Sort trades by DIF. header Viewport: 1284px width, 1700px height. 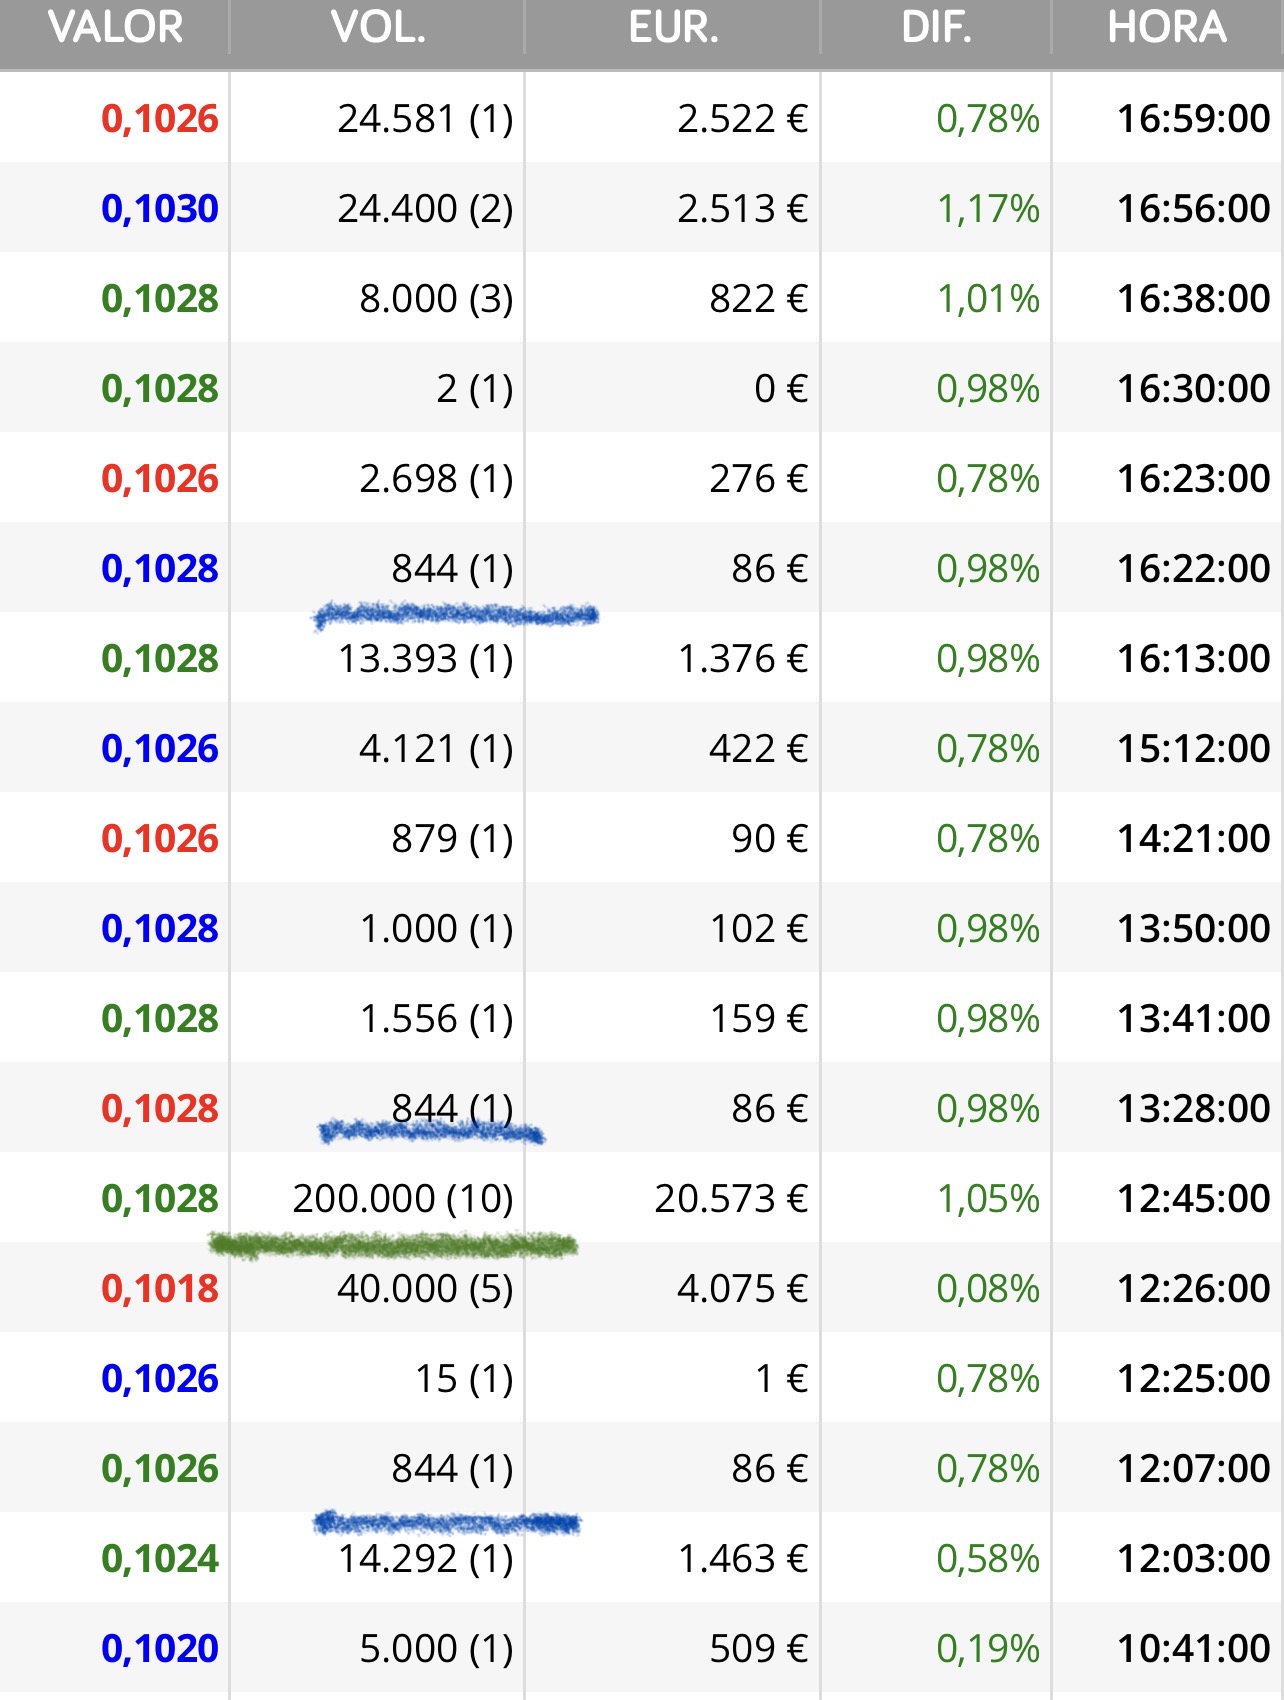tap(936, 28)
